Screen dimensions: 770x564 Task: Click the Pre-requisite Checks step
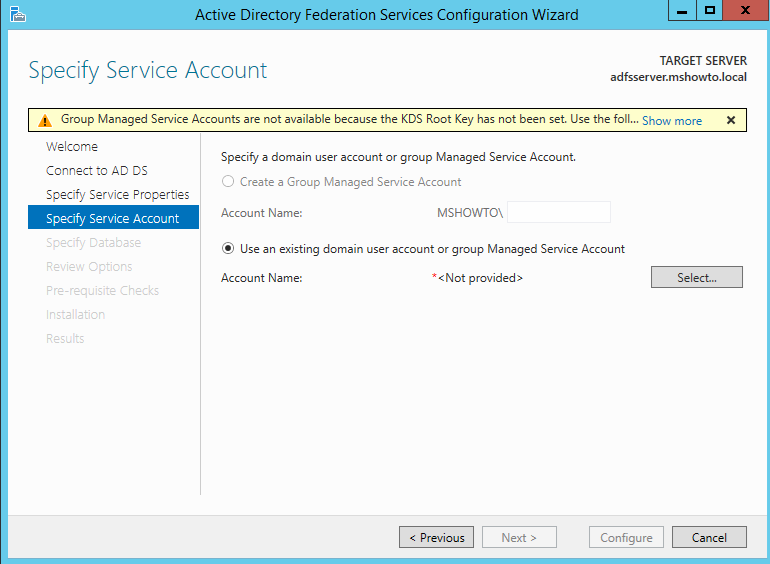point(102,291)
